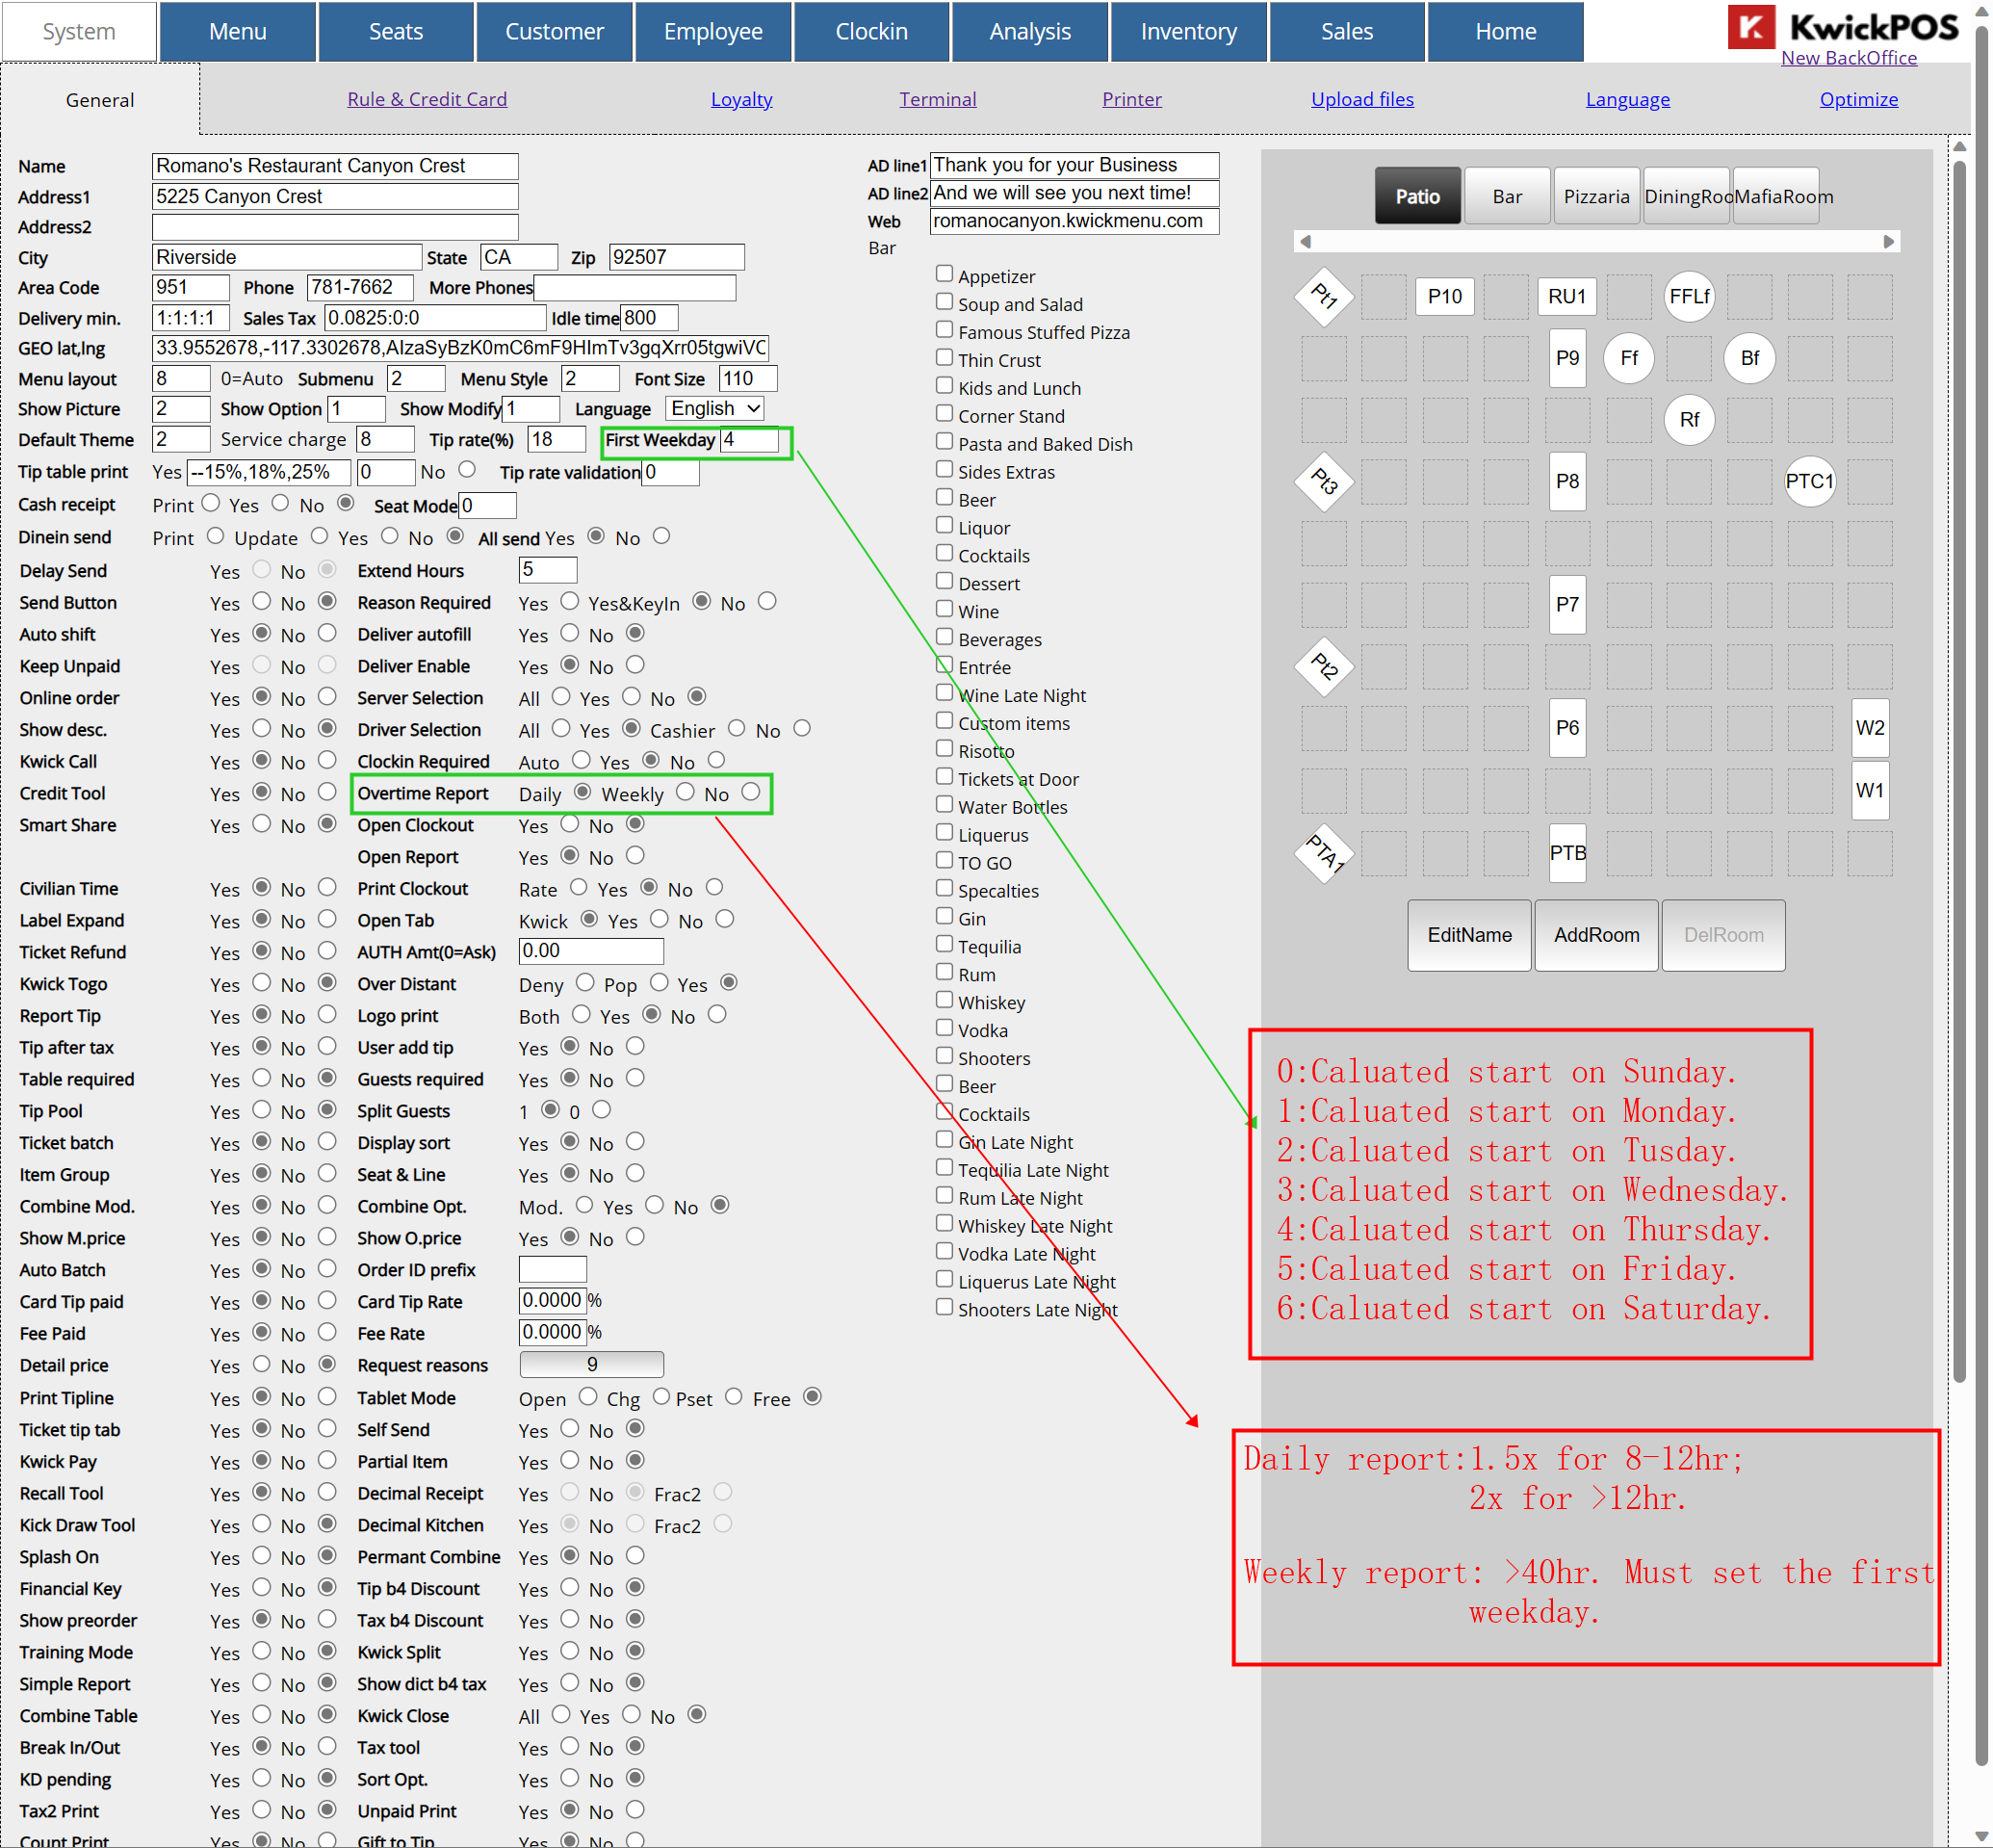Image resolution: width=1993 pixels, height=1848 pixels.
Task: Select round table Rf
Action: tap(1689, 420)
